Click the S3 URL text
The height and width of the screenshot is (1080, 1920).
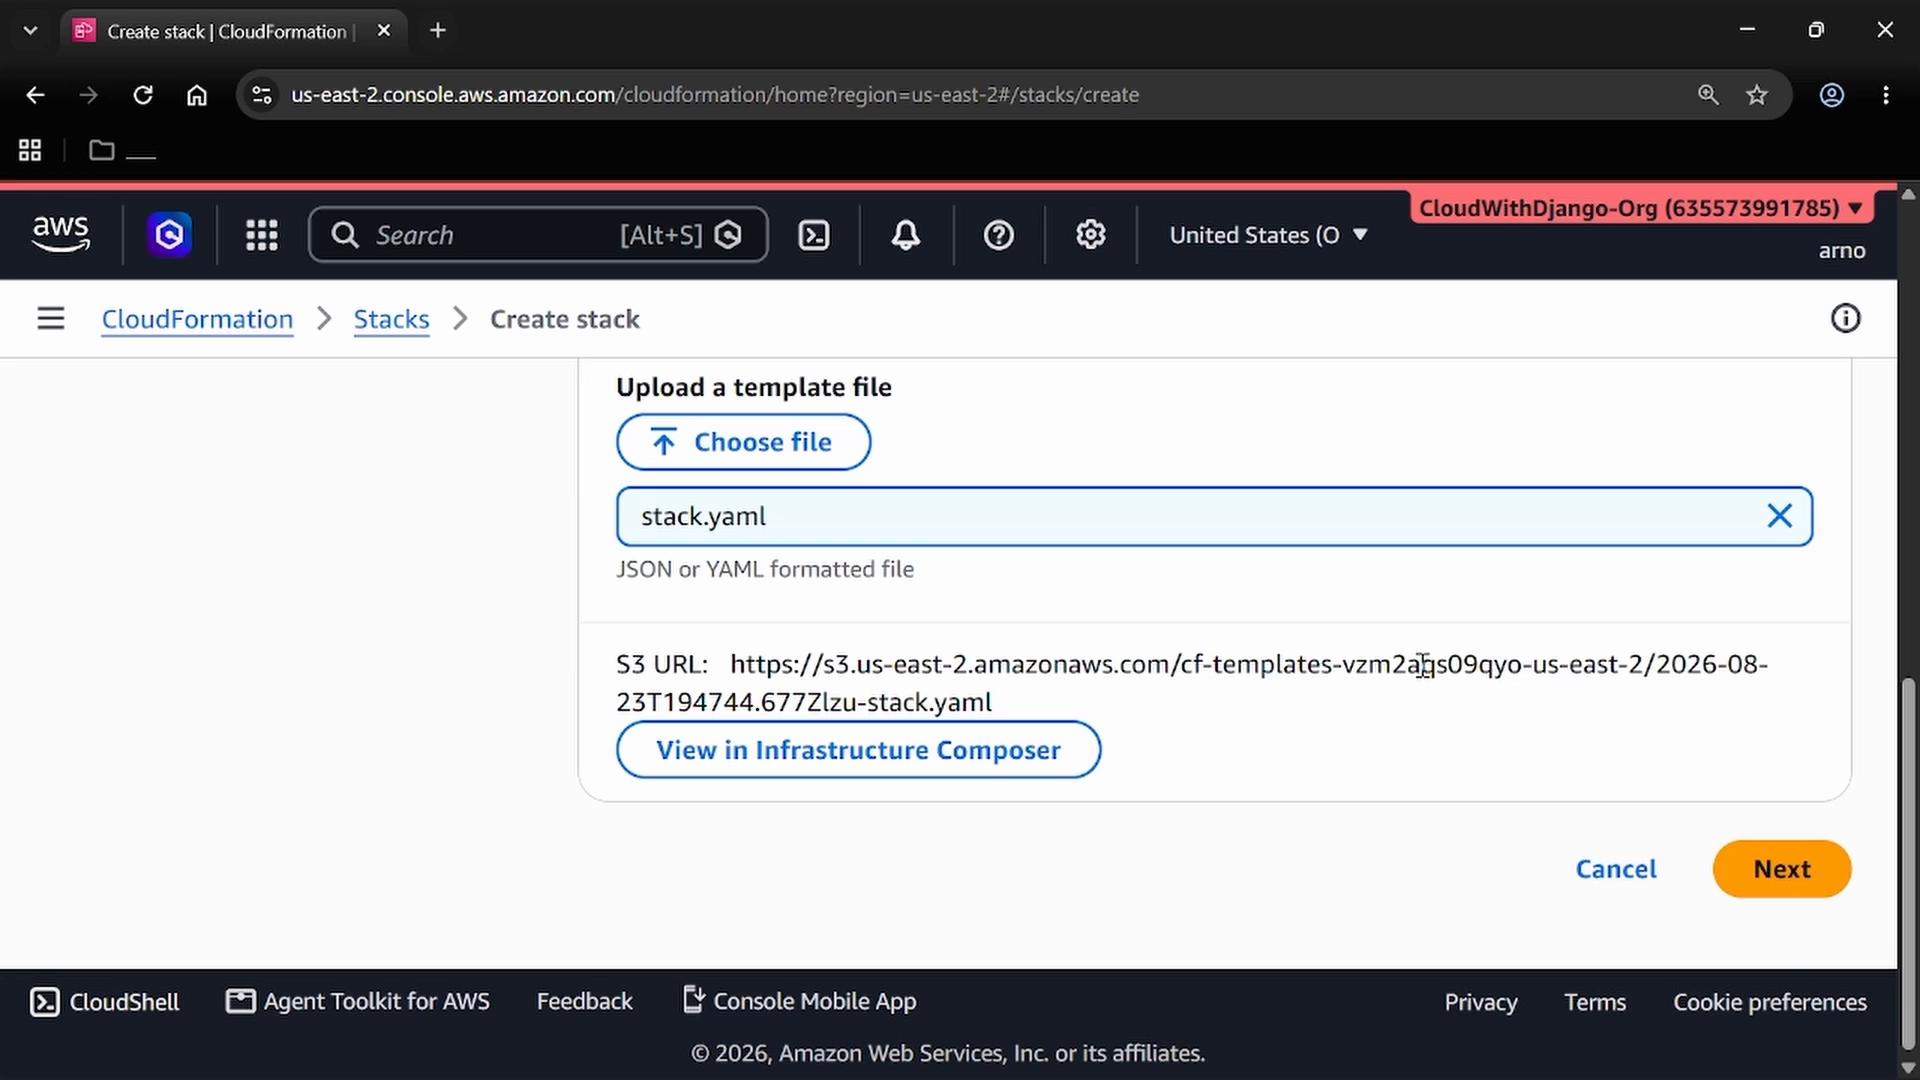[x=1192, y=683]
